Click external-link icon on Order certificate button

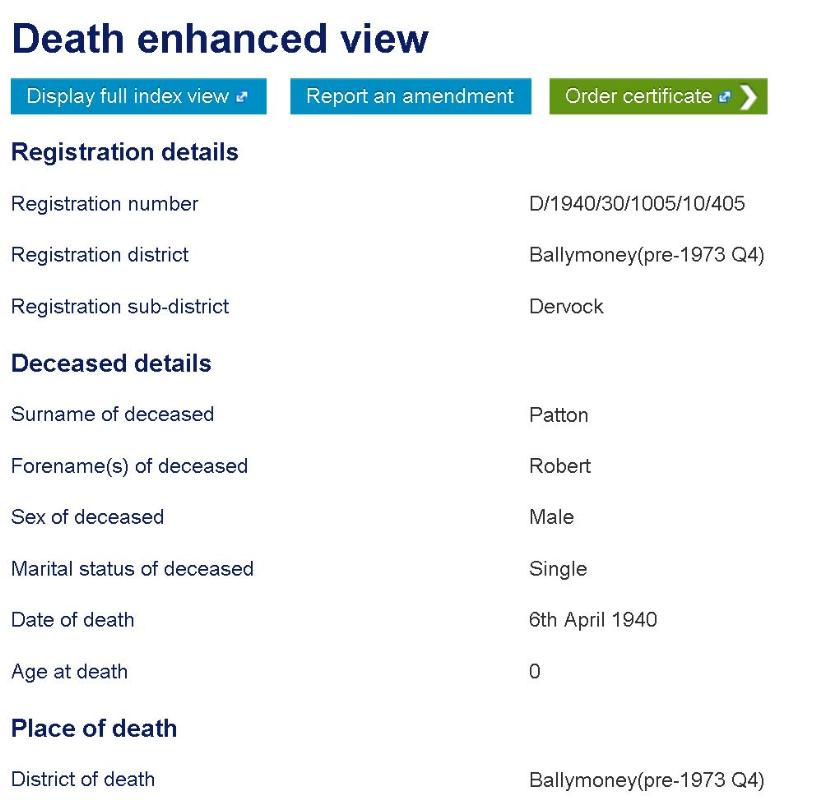(722, 97)
